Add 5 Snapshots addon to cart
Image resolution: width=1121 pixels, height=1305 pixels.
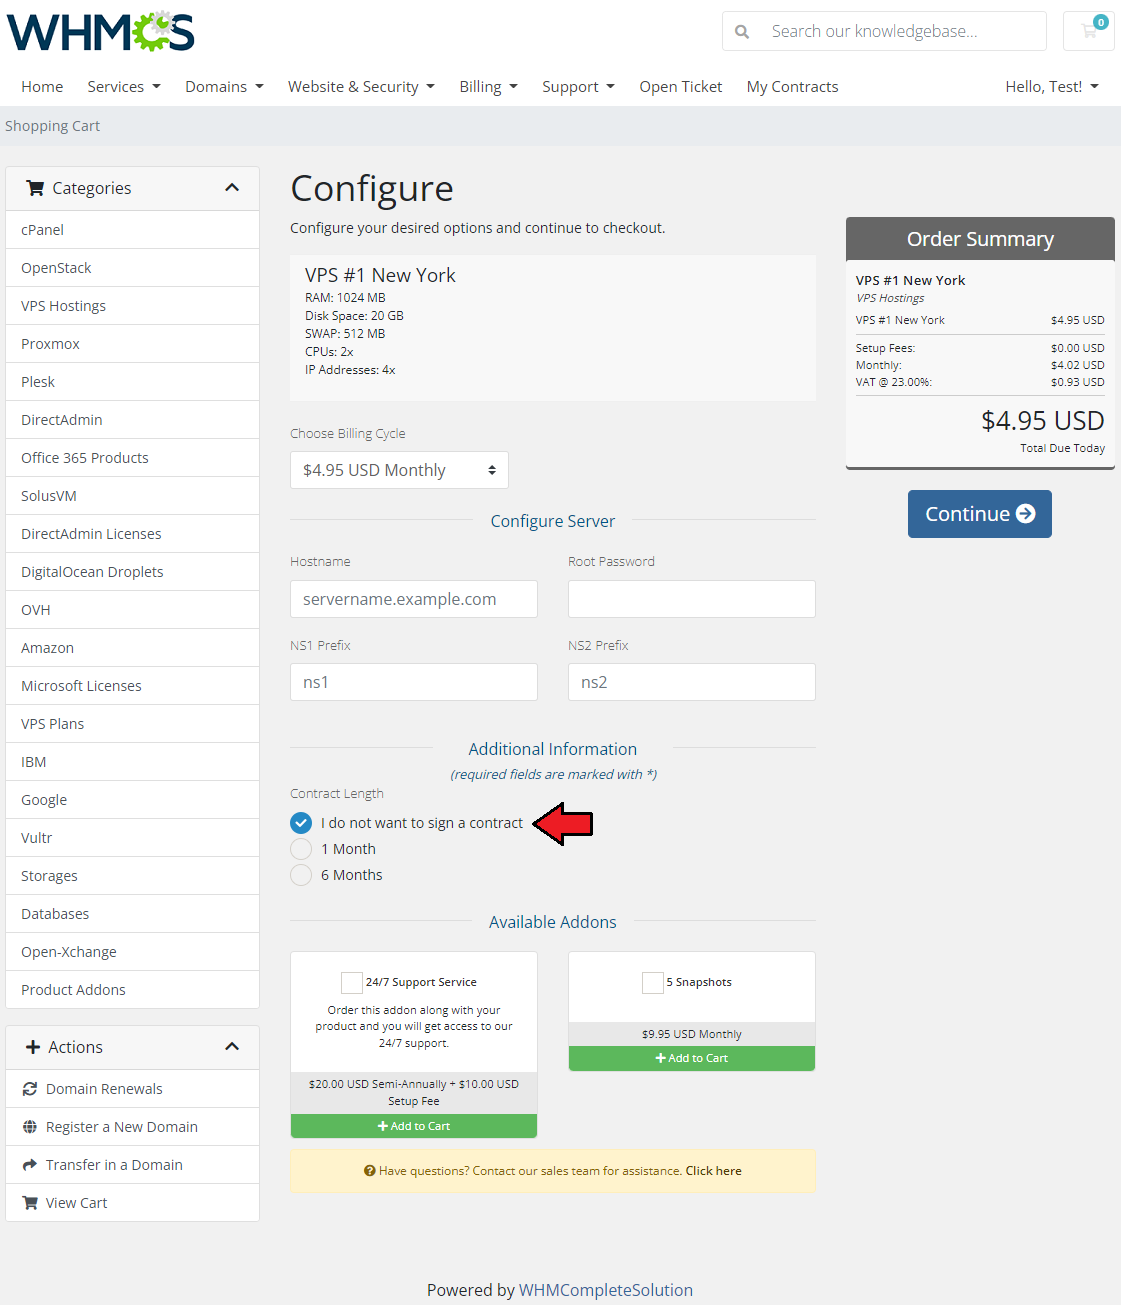pyautogui.click(x=692, y=1058)
